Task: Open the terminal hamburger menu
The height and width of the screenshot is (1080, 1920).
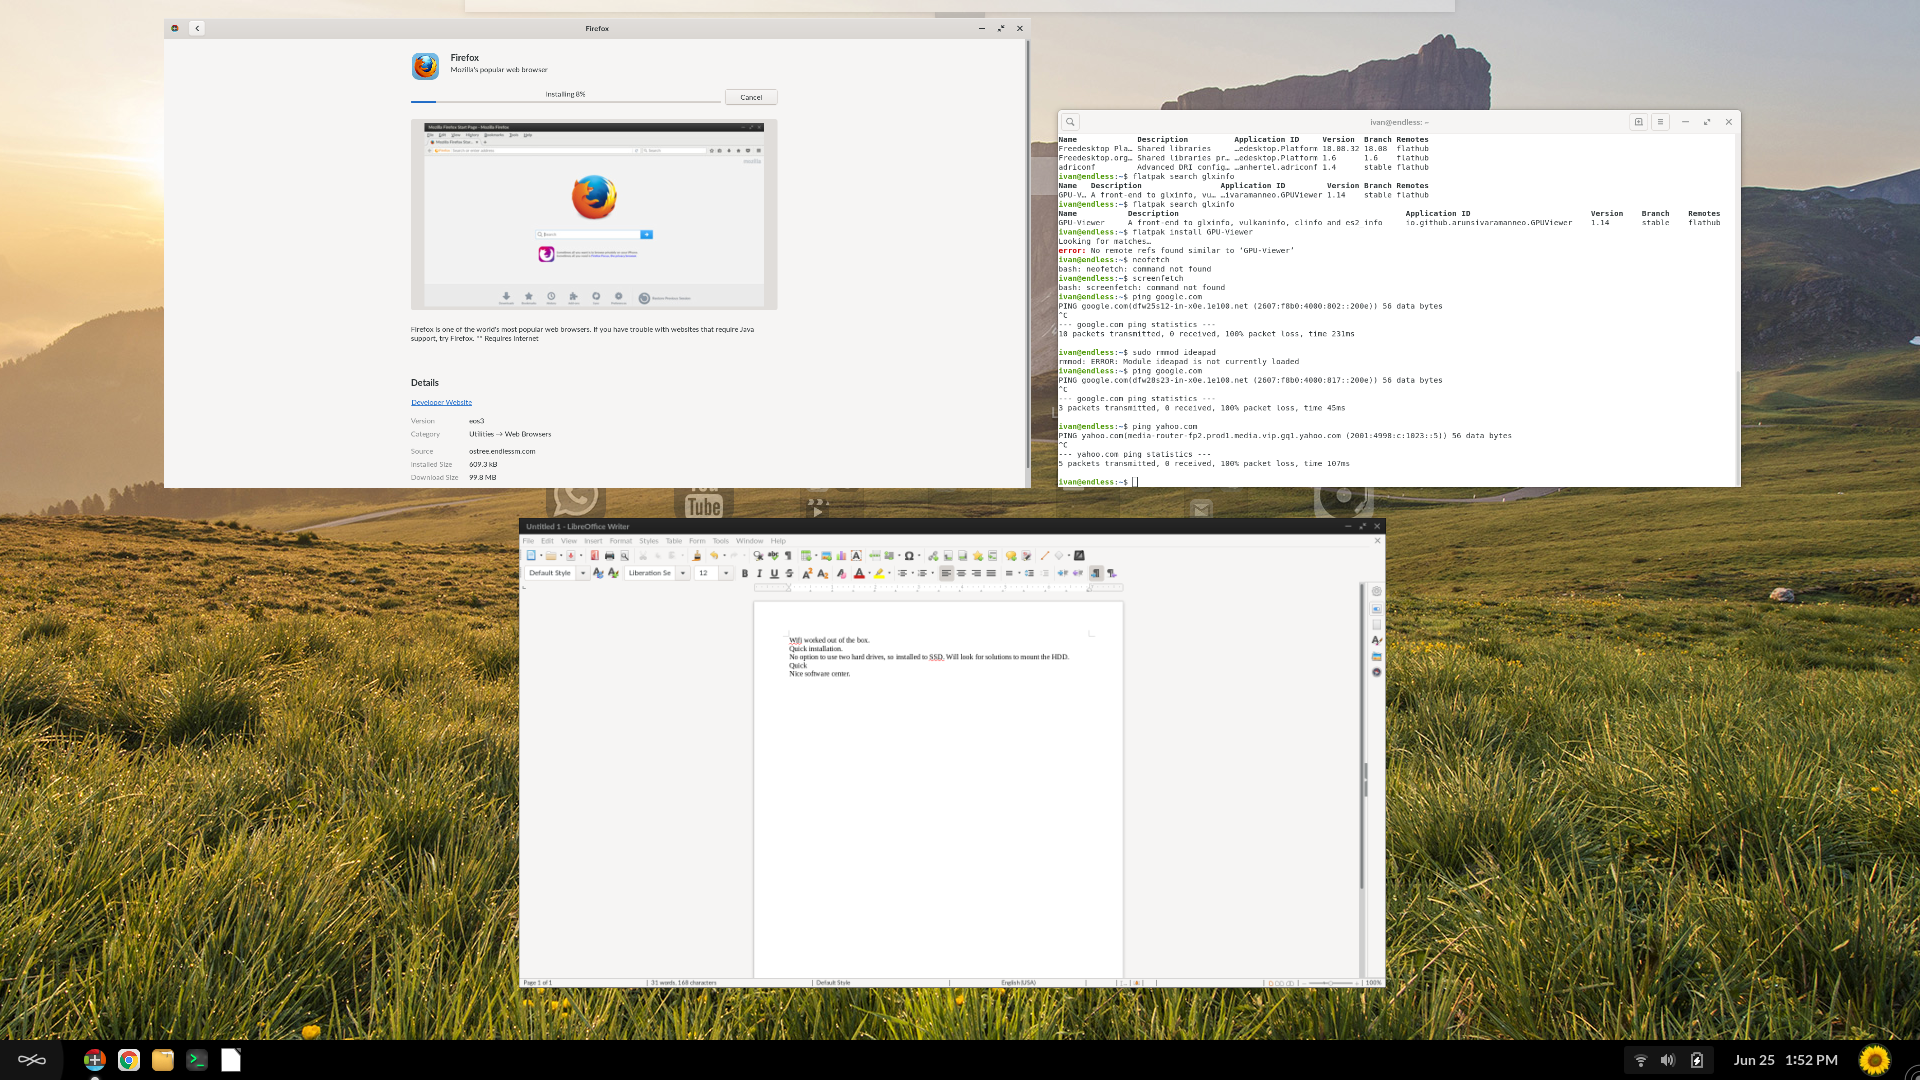Action: click(1660, 122)
